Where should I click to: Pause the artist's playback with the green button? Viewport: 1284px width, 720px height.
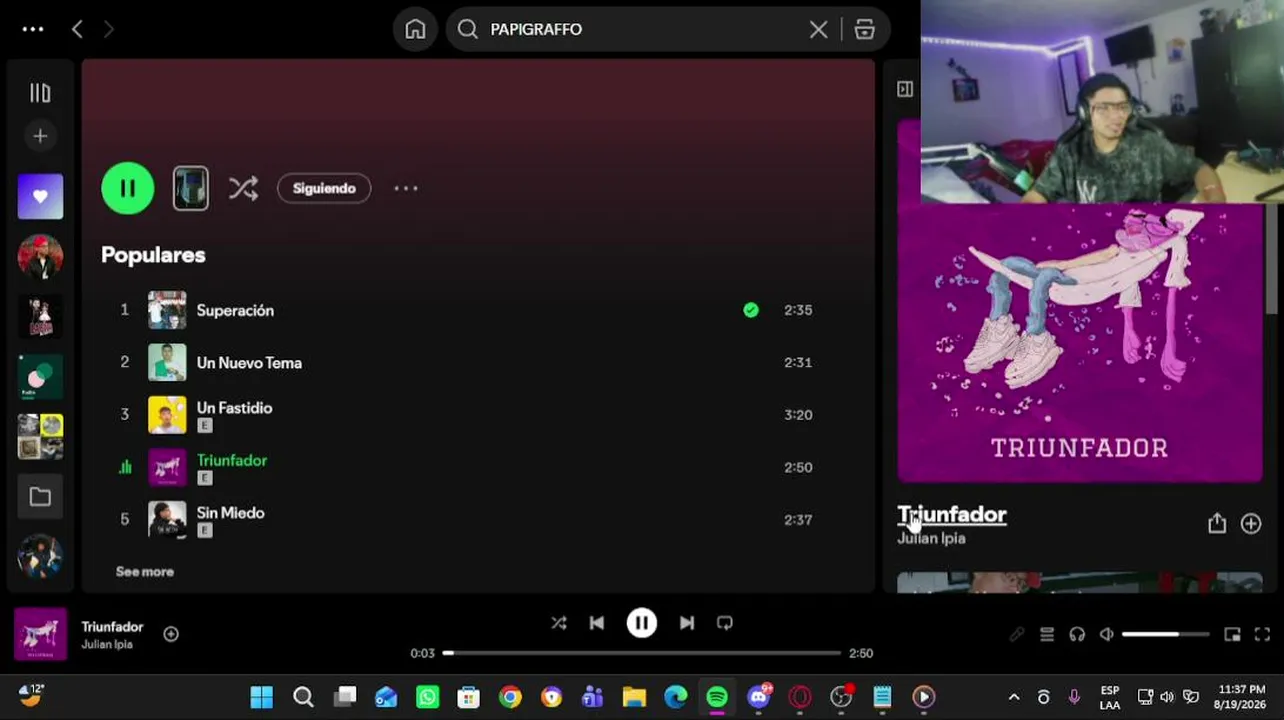(128, 188)
